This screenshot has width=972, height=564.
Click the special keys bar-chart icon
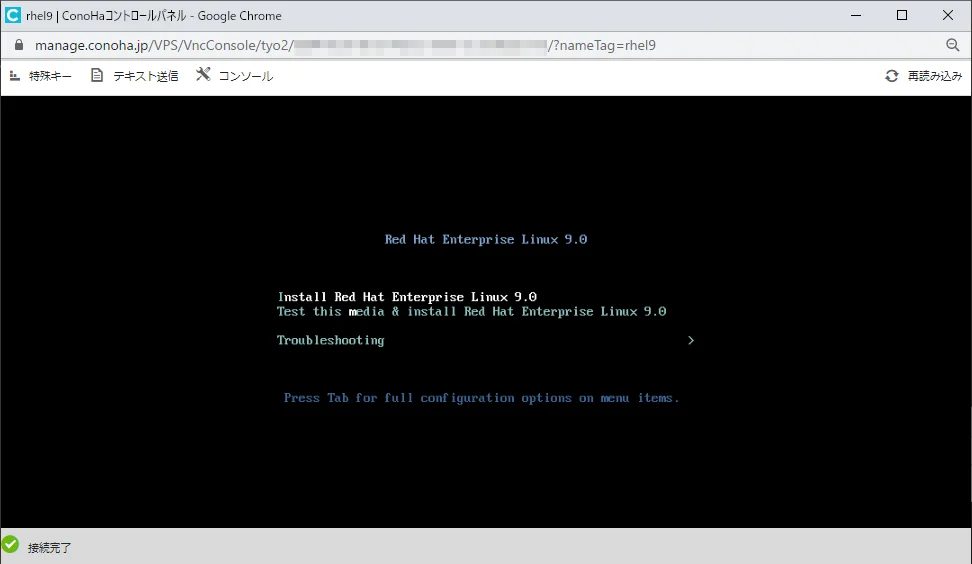tap(15, 76)
